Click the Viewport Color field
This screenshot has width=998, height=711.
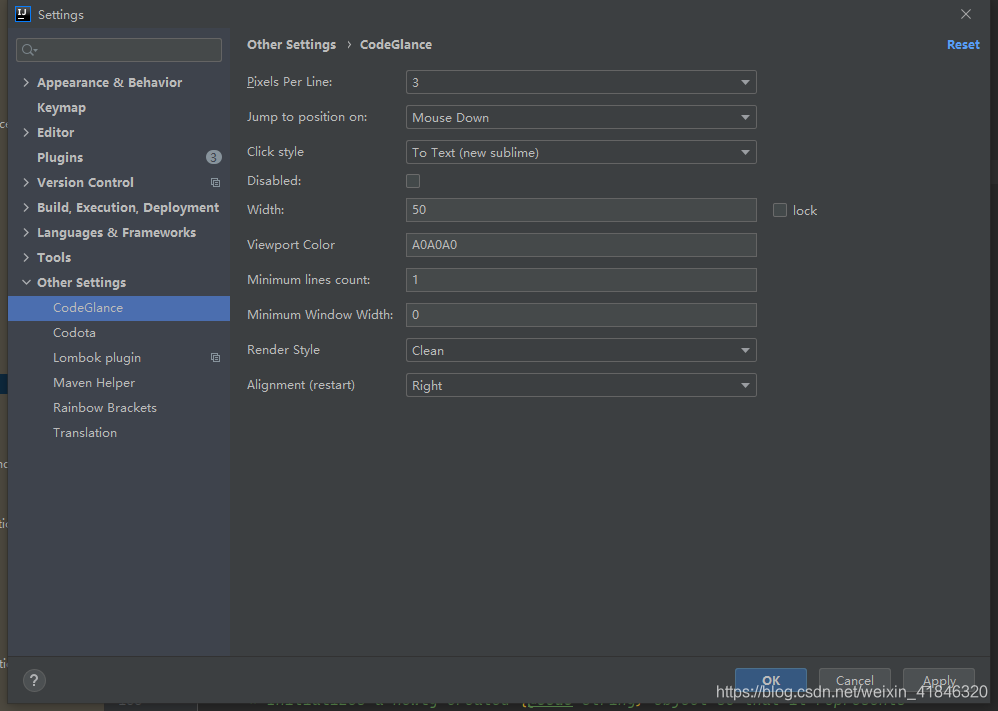click(581, 245)
